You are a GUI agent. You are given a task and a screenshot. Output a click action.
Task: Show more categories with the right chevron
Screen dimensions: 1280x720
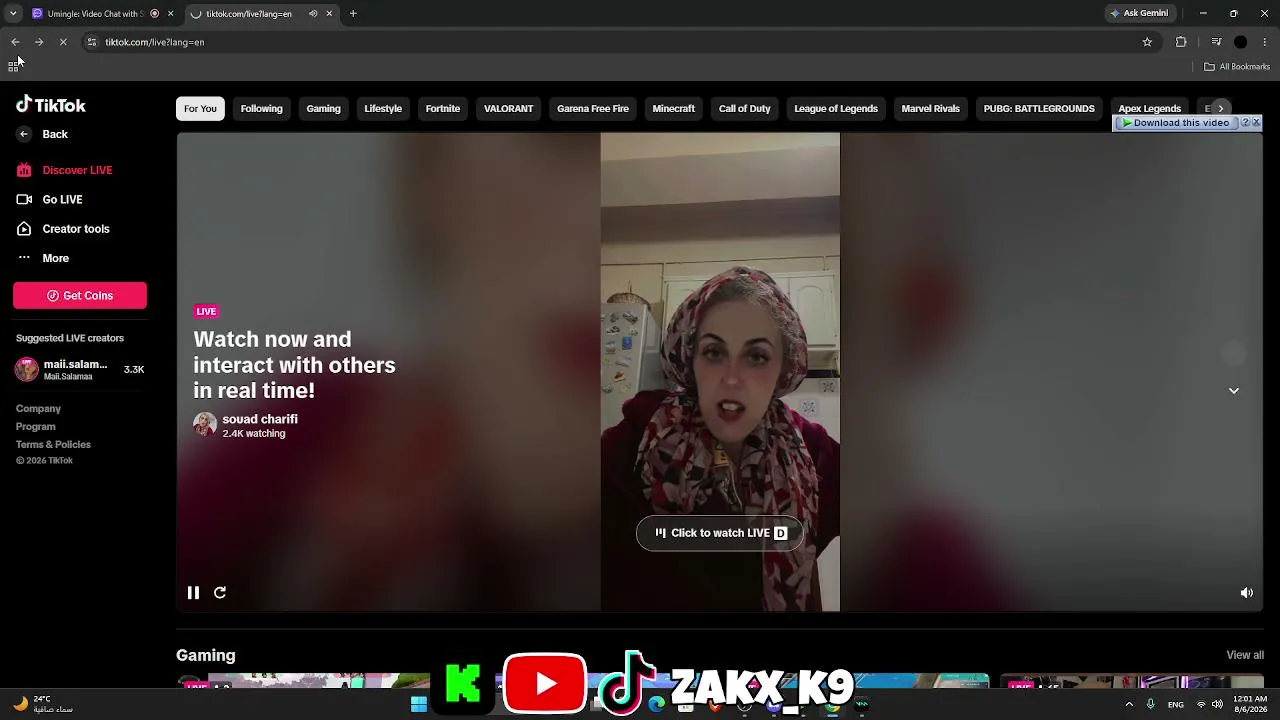click(1220, 109)
